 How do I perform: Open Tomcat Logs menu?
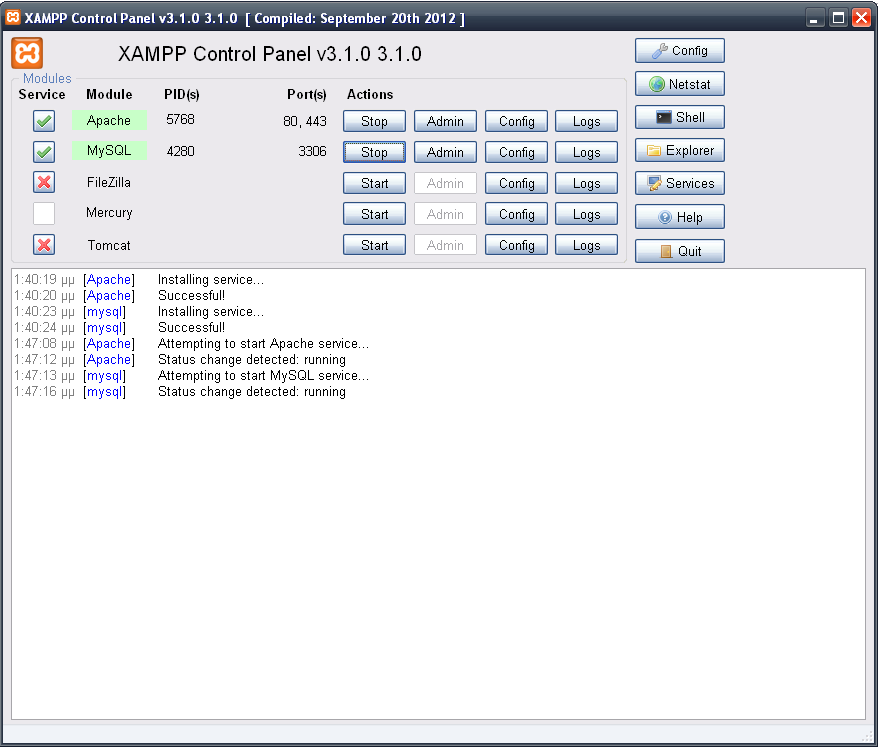point(586,245)
